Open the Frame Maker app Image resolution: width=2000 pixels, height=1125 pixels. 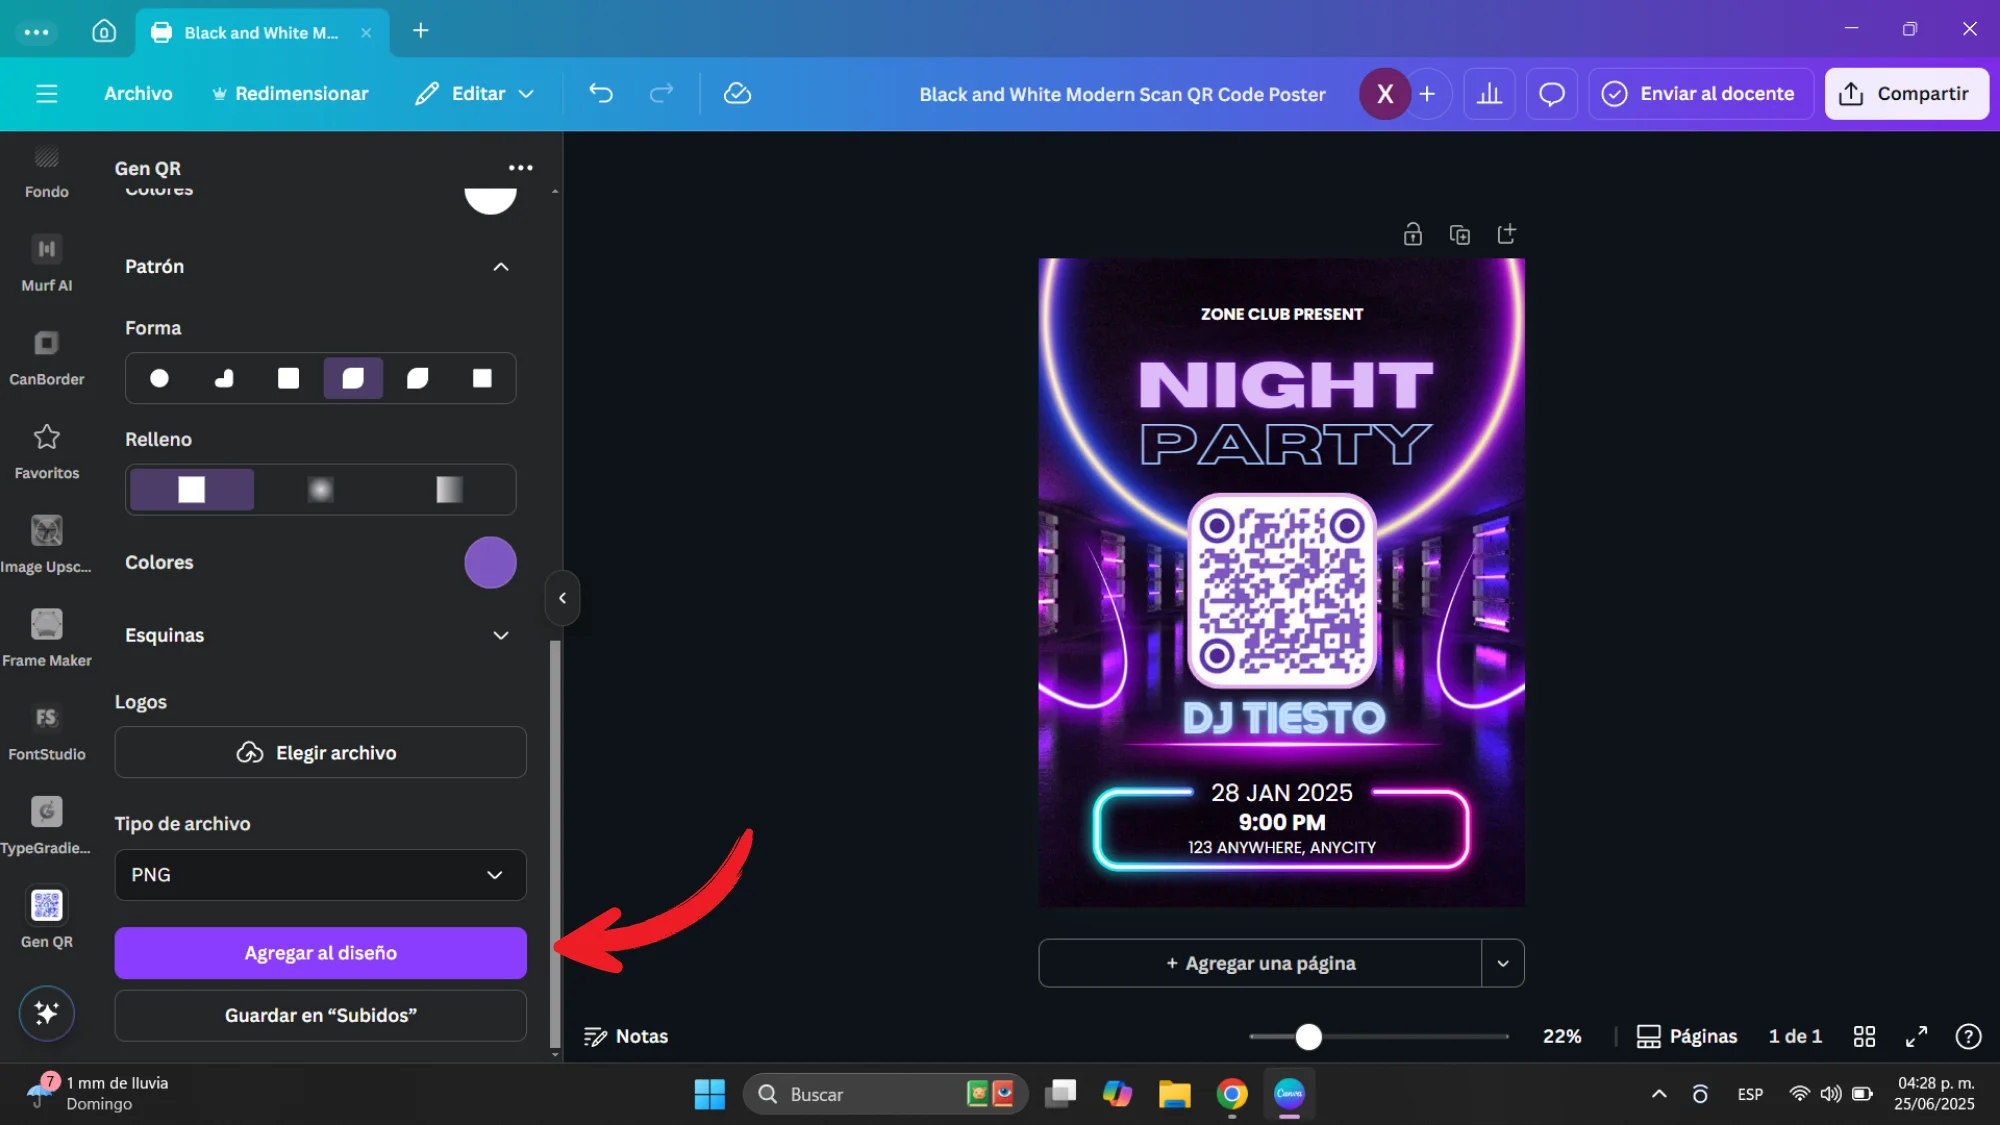click(x=46, y=639)
